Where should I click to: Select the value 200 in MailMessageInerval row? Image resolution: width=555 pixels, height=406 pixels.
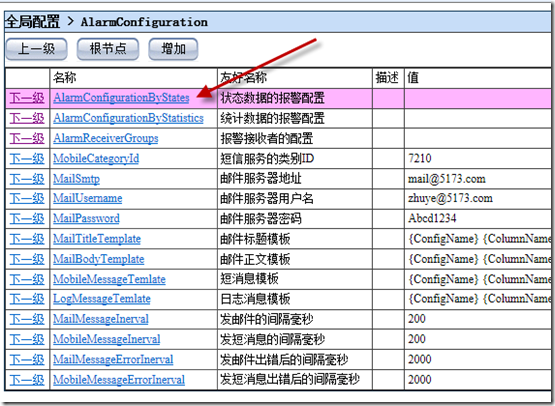(478, 319)
